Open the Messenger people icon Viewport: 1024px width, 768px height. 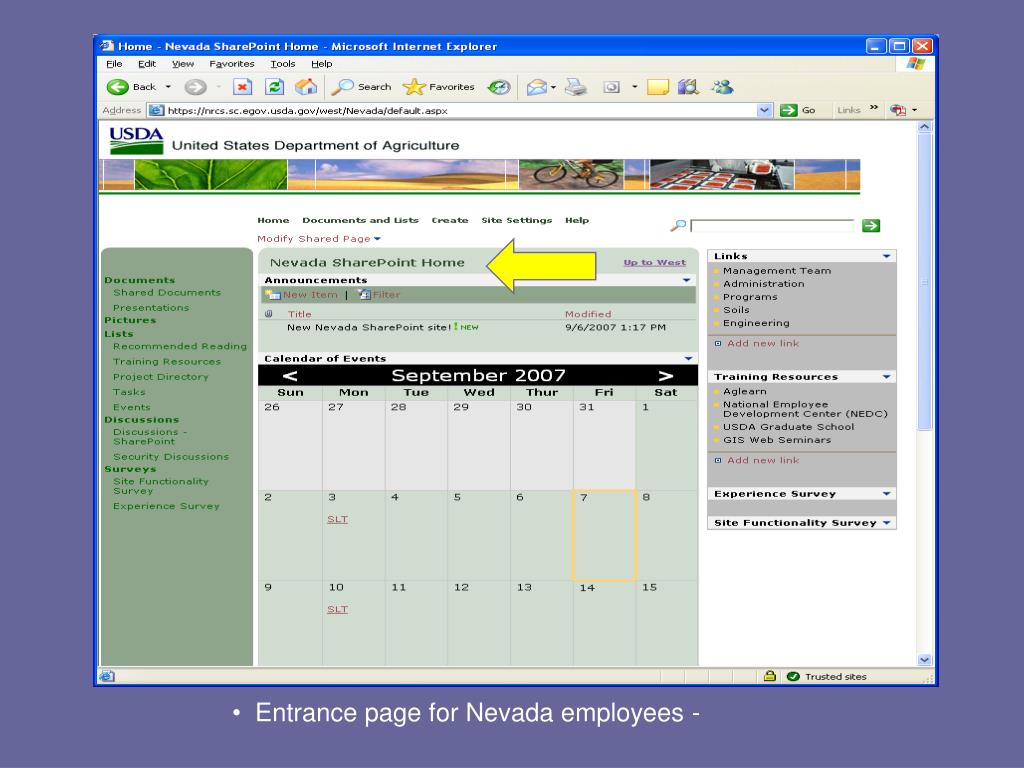click(x=722, y=87)
